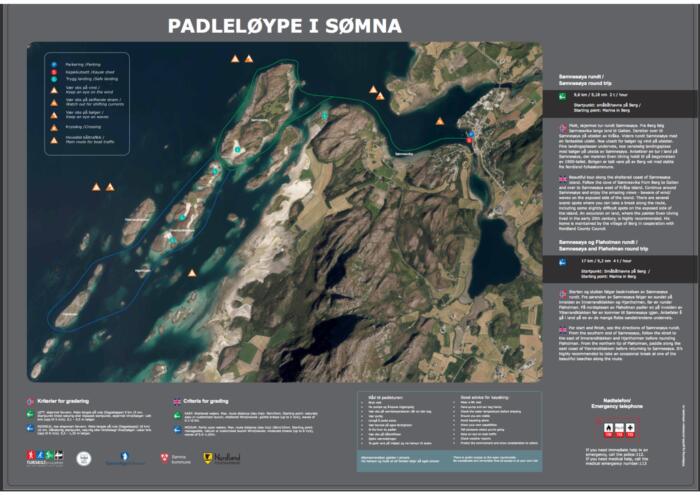The image size is (700, 495).
Task: Click the red kayak shed marker at Berg
Action: [x=469, y=141]
